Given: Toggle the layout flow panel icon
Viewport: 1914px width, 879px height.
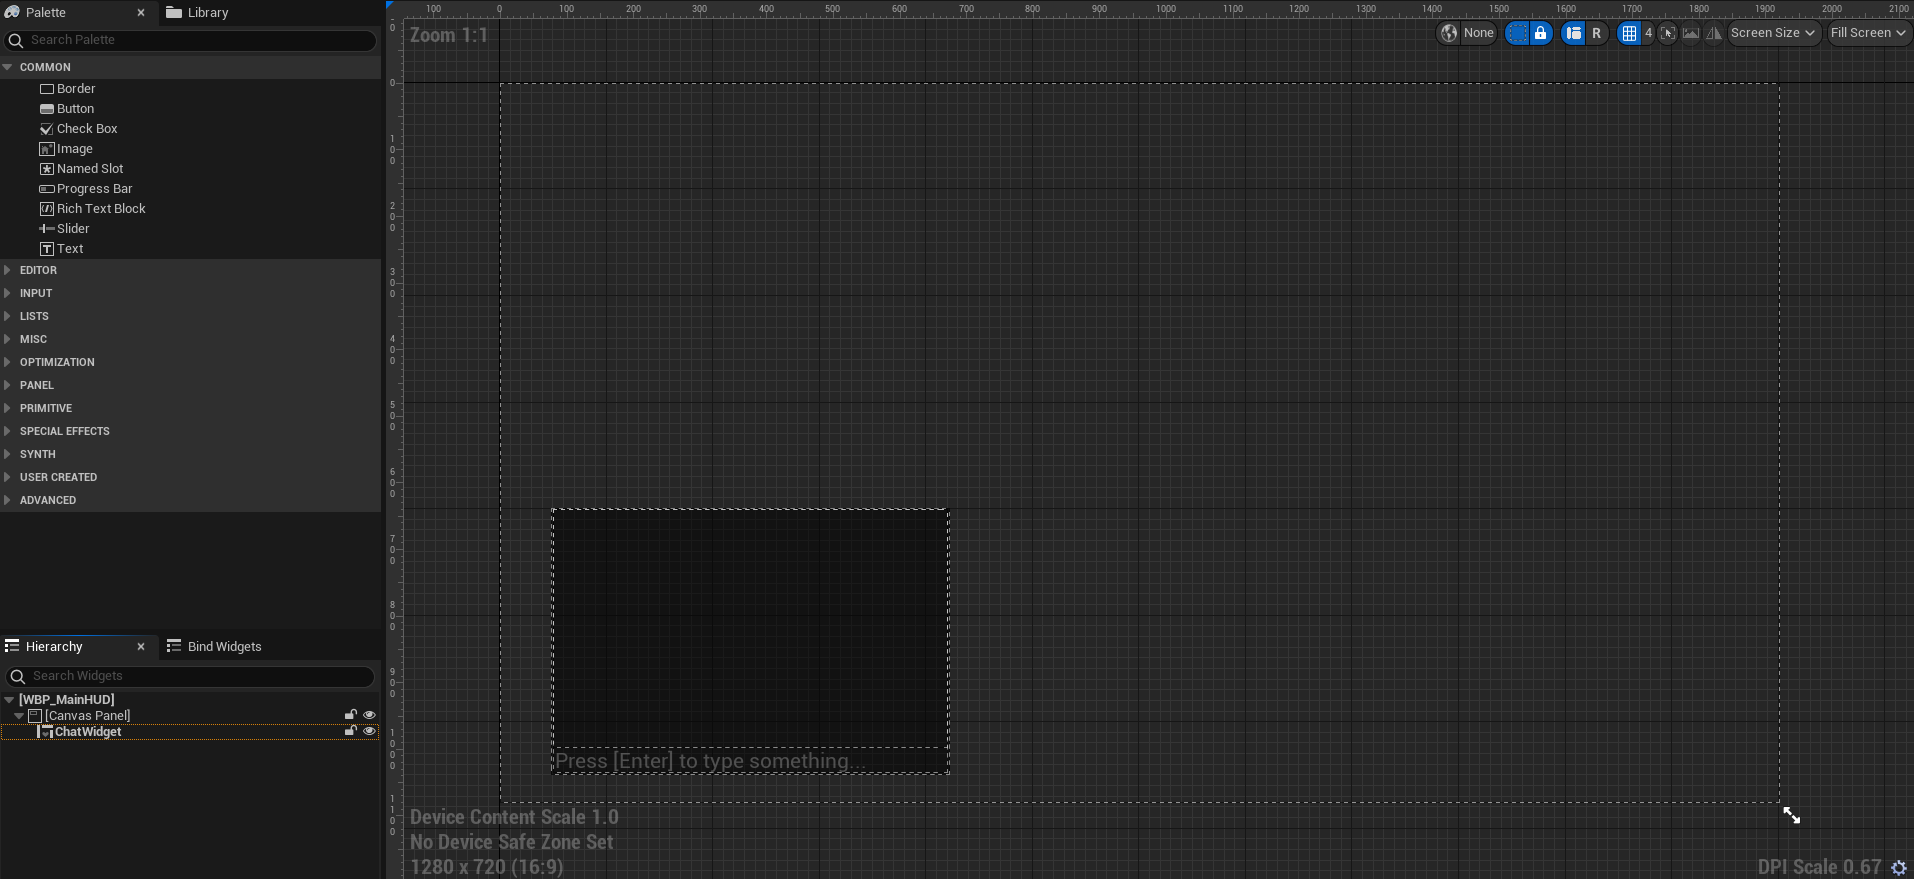Looking at the screenshot, I should [1574, 33].
